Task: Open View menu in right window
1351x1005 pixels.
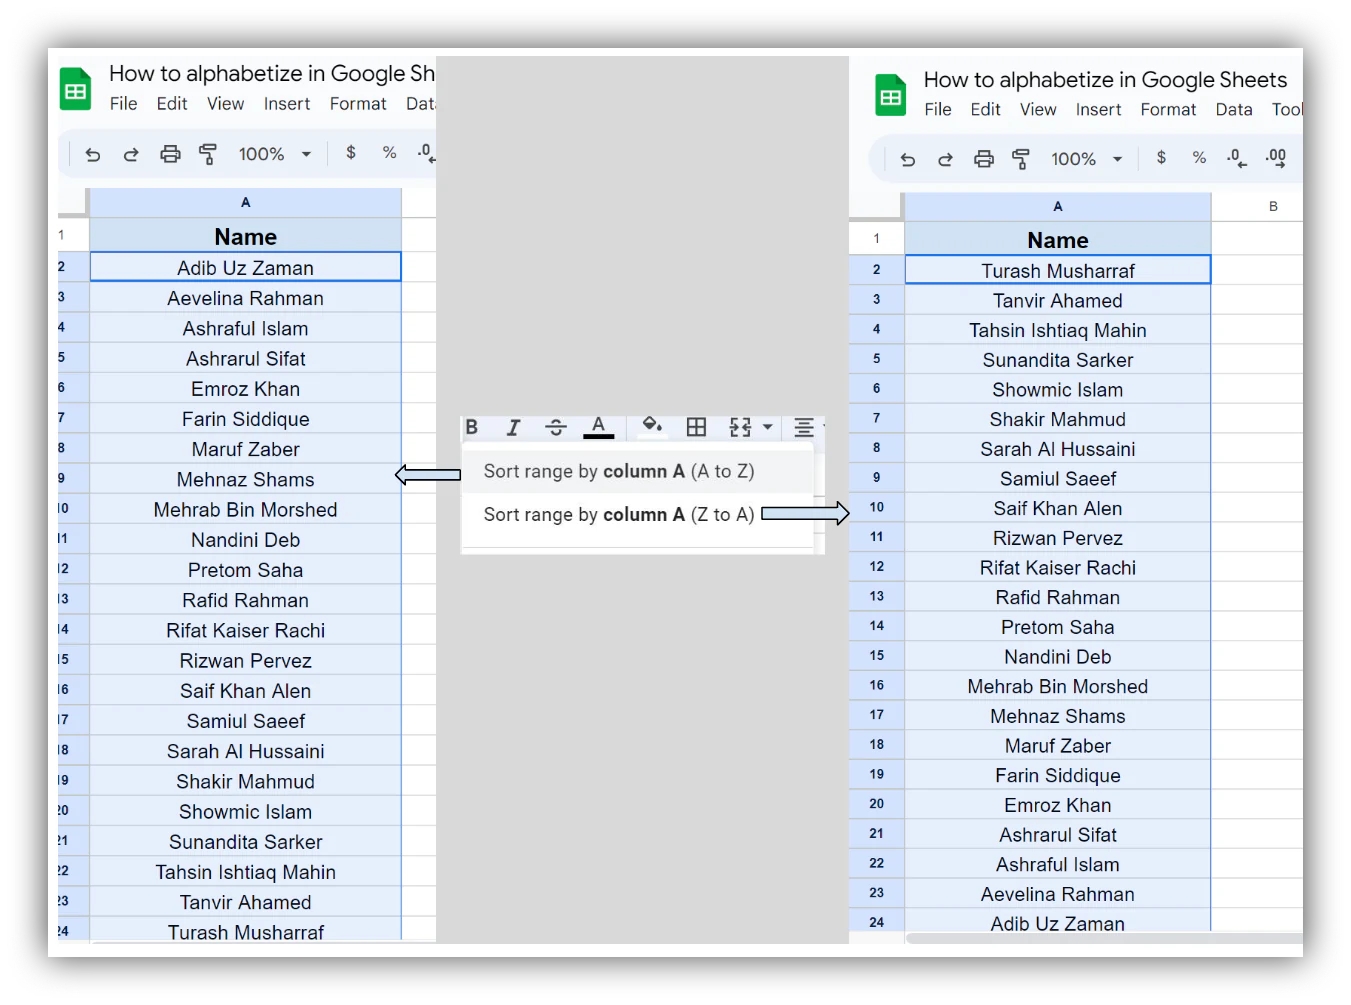Action: pyautogui.click(x=1038, y=110)
